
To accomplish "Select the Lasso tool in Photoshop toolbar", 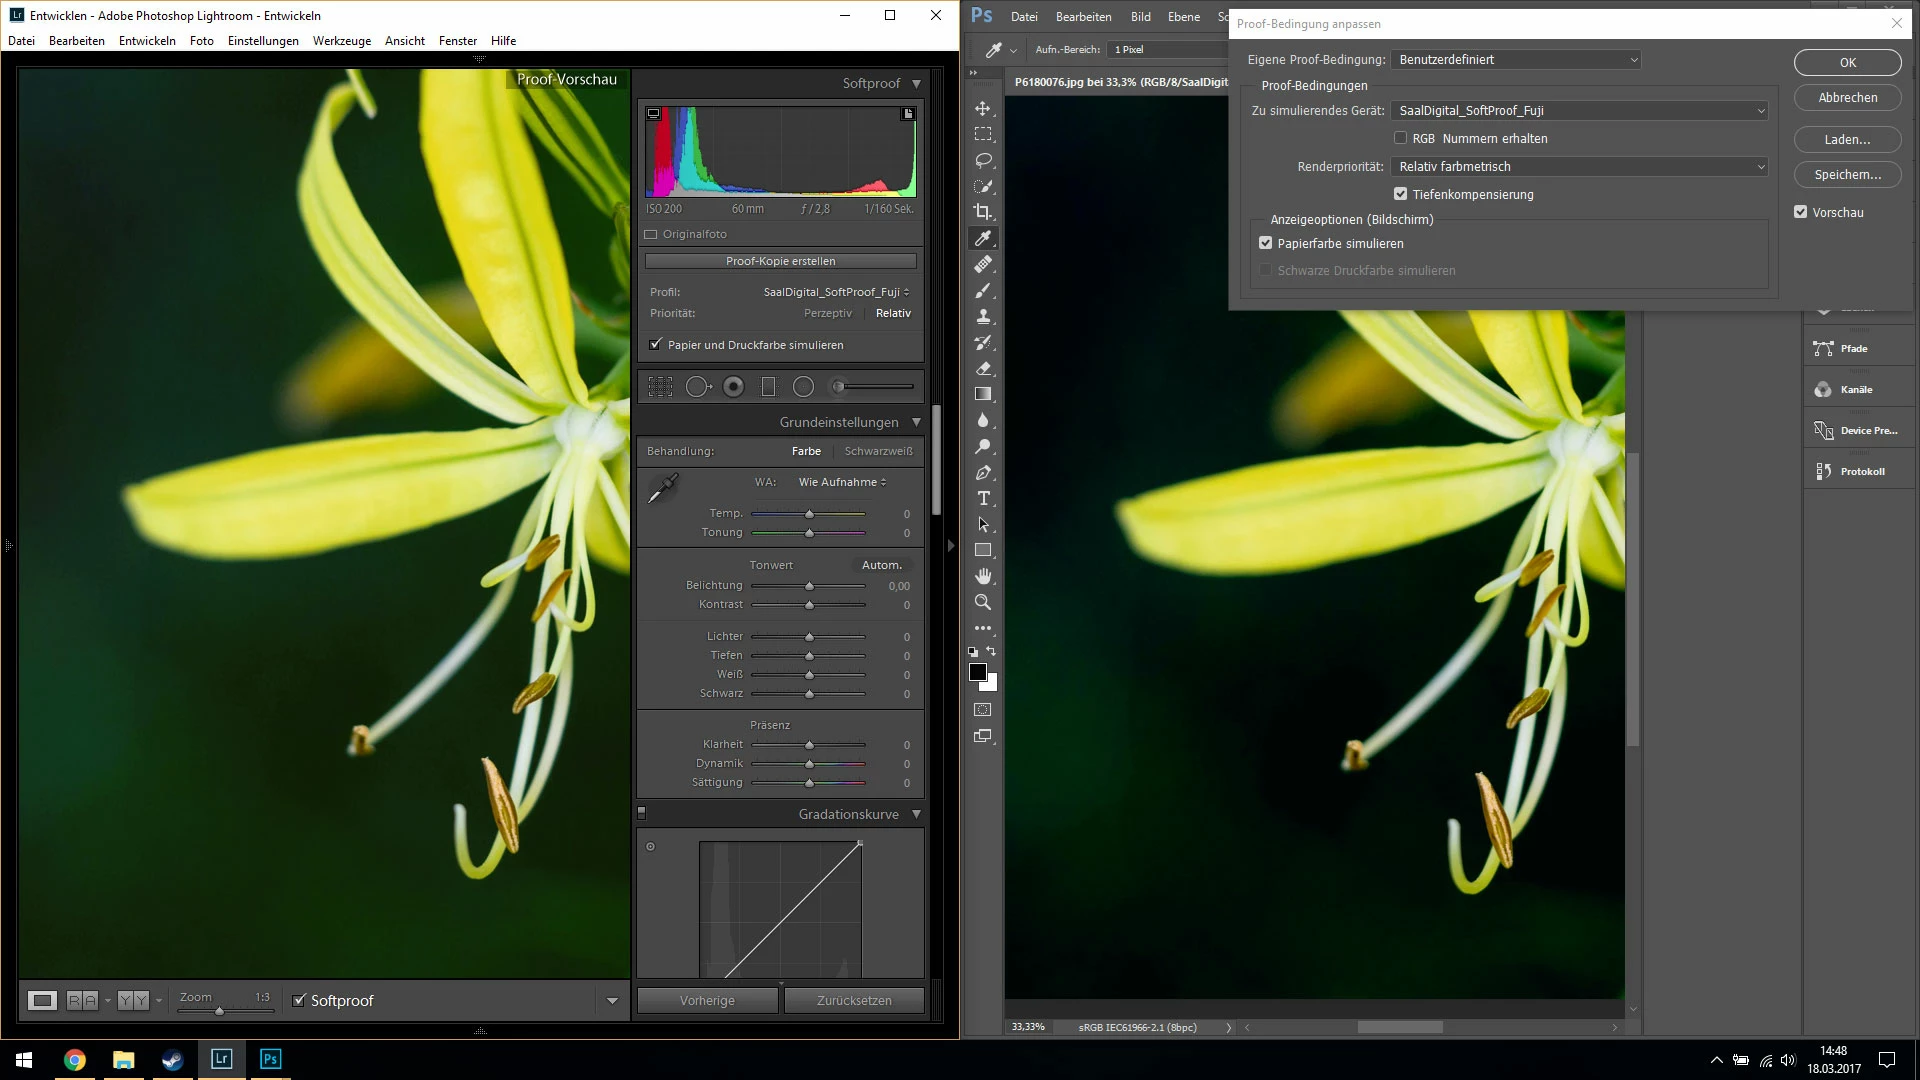I will coord(983,160).
